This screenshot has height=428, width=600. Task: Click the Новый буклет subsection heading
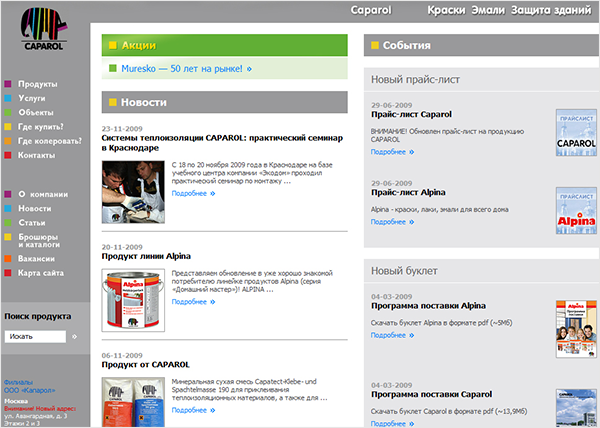[404, 271]
